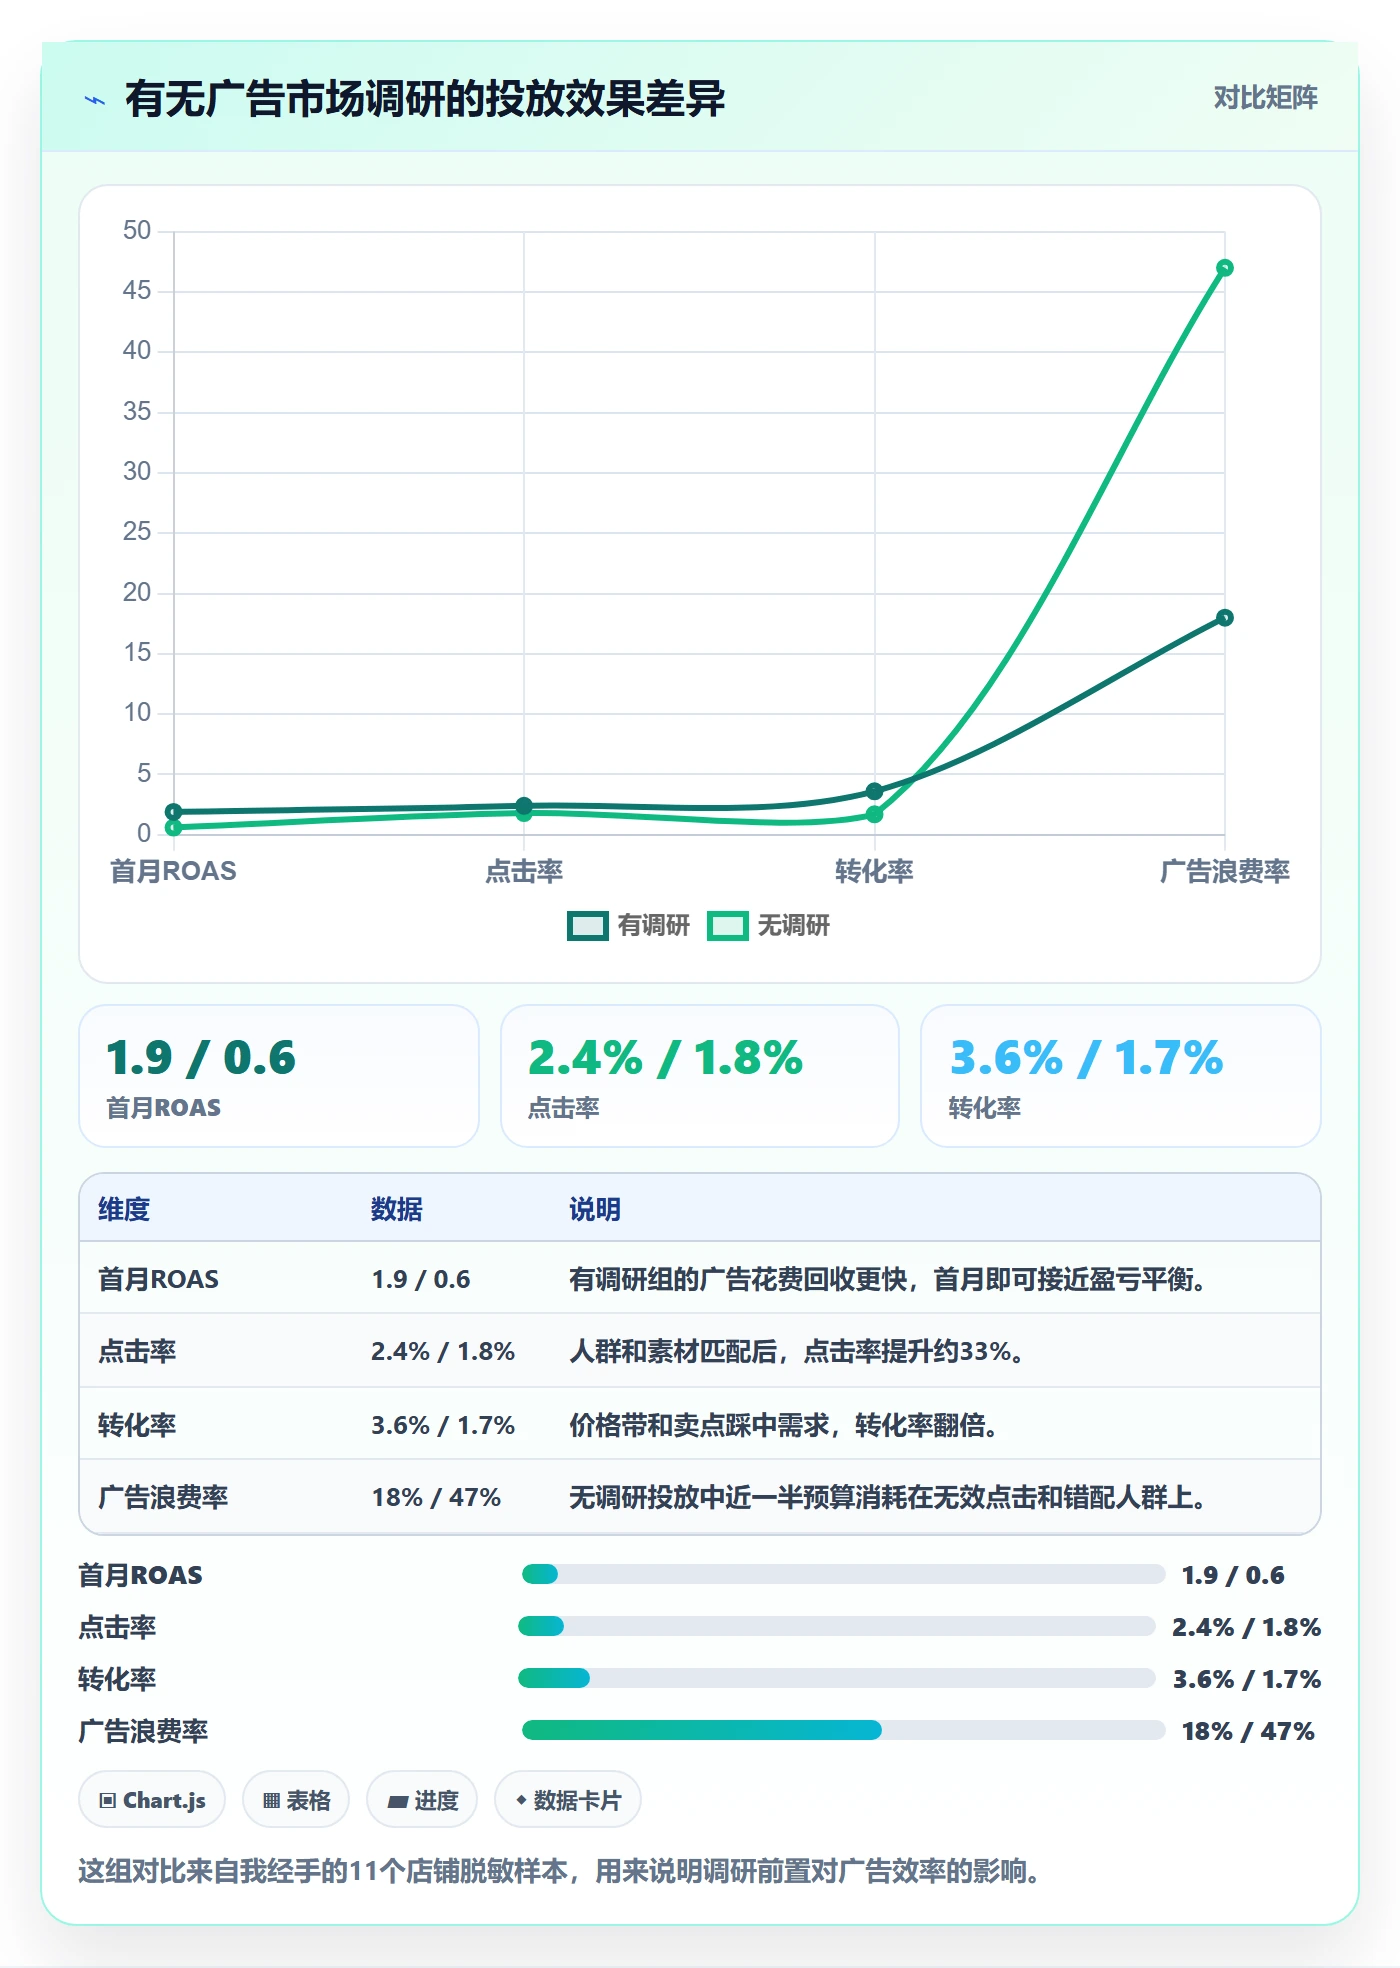
Task: Click the explanation about 点击率提升约33%
Action: coord(796,1352)
